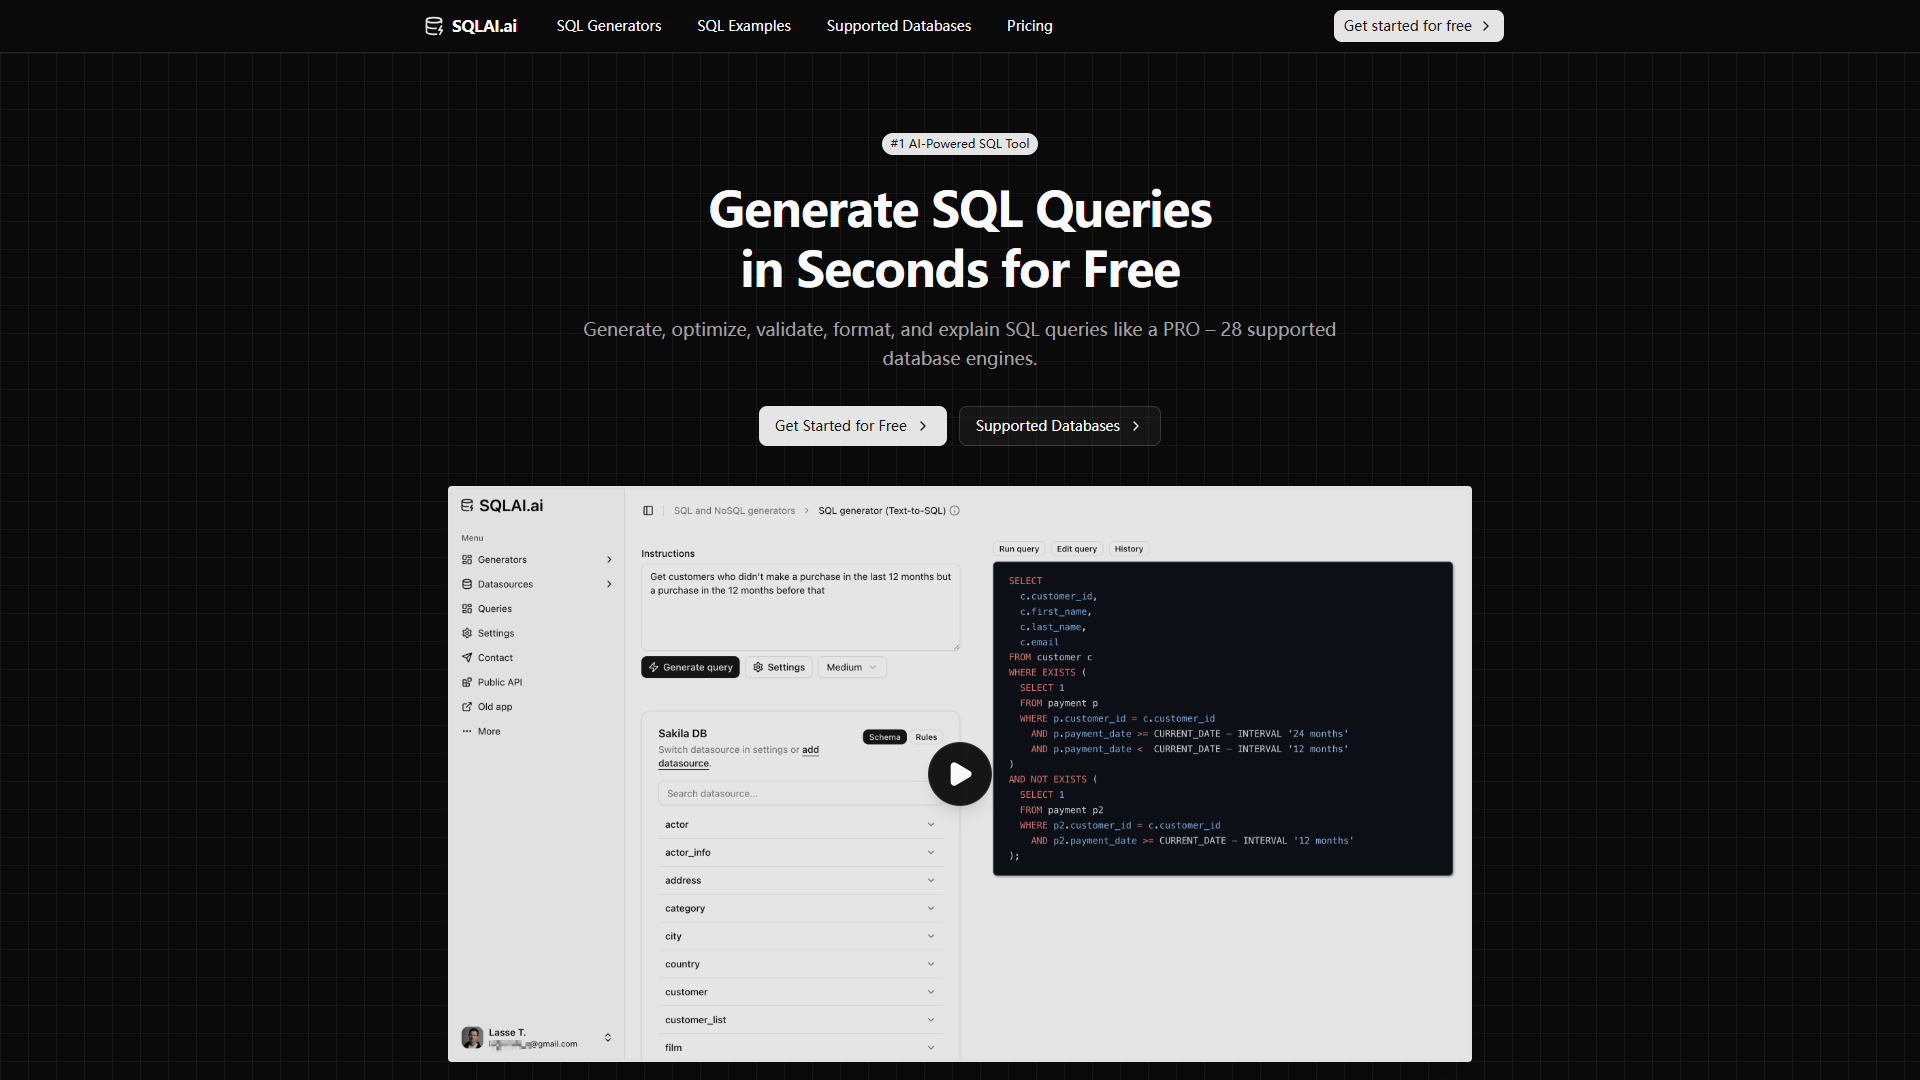Click the Settings gear in sidebar
This screenshot has height=1080, width=1920.
pos(467,633)
